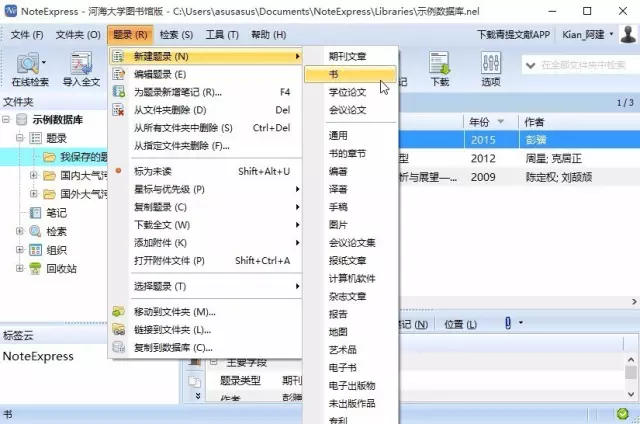Screen dimensions: 640x424
Task: Expand the 回收站 tree node
Action: click(x=20, y=268)
